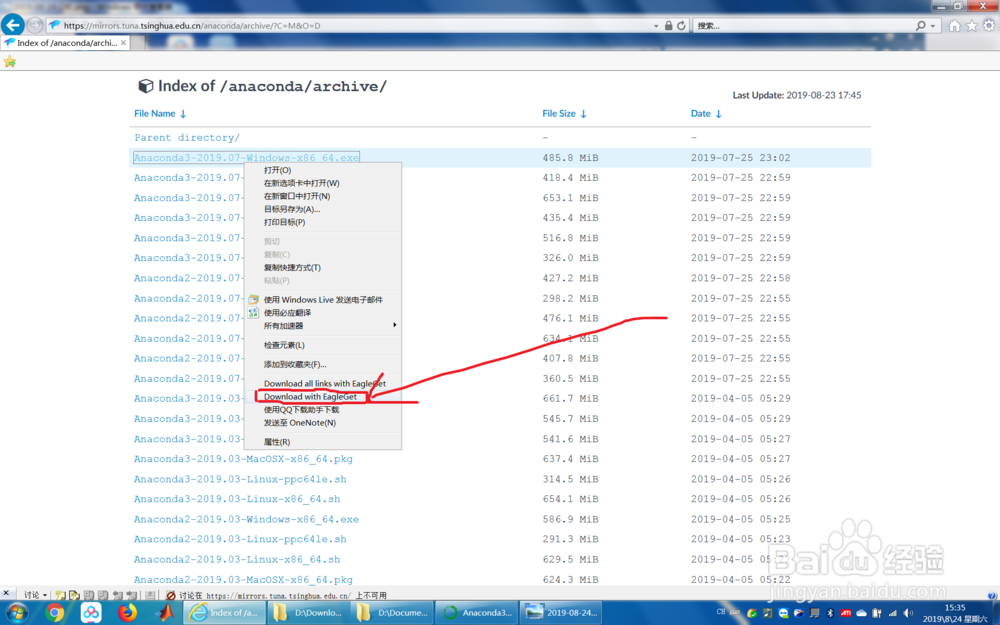Click the browser forward arrow button

click(x=35, y=25)
